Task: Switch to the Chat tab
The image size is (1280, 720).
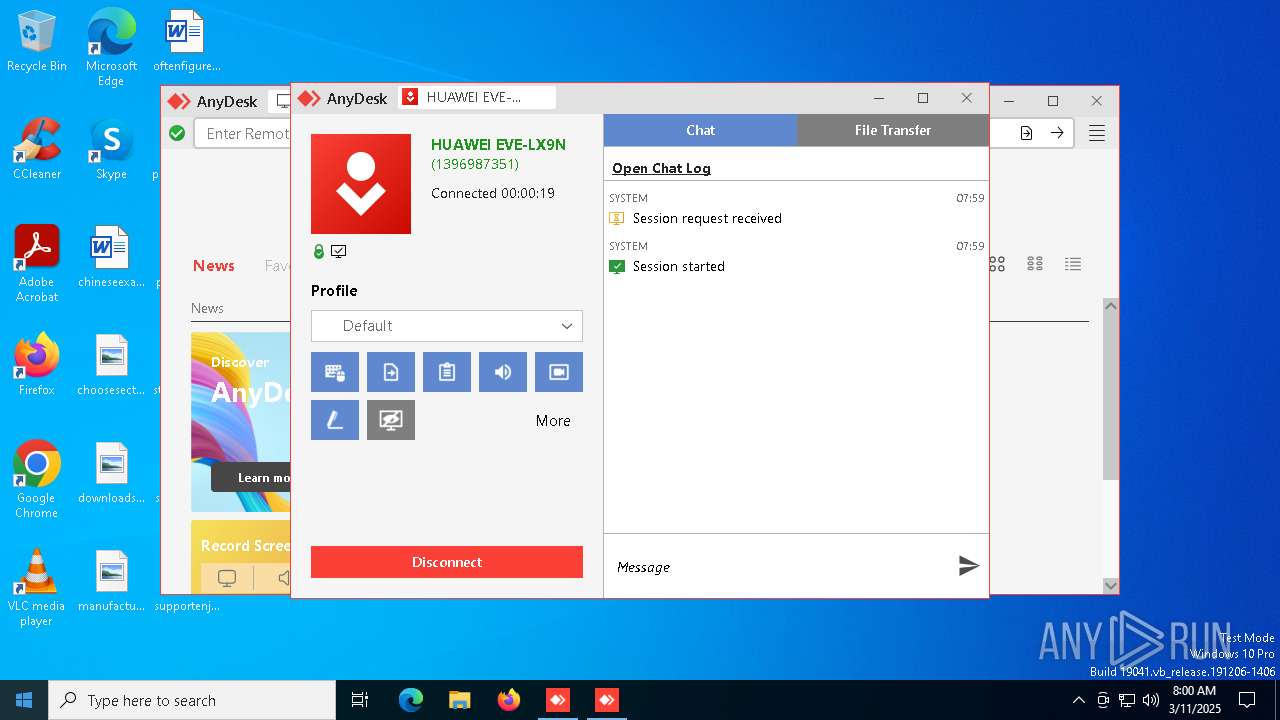Action: 700,130
